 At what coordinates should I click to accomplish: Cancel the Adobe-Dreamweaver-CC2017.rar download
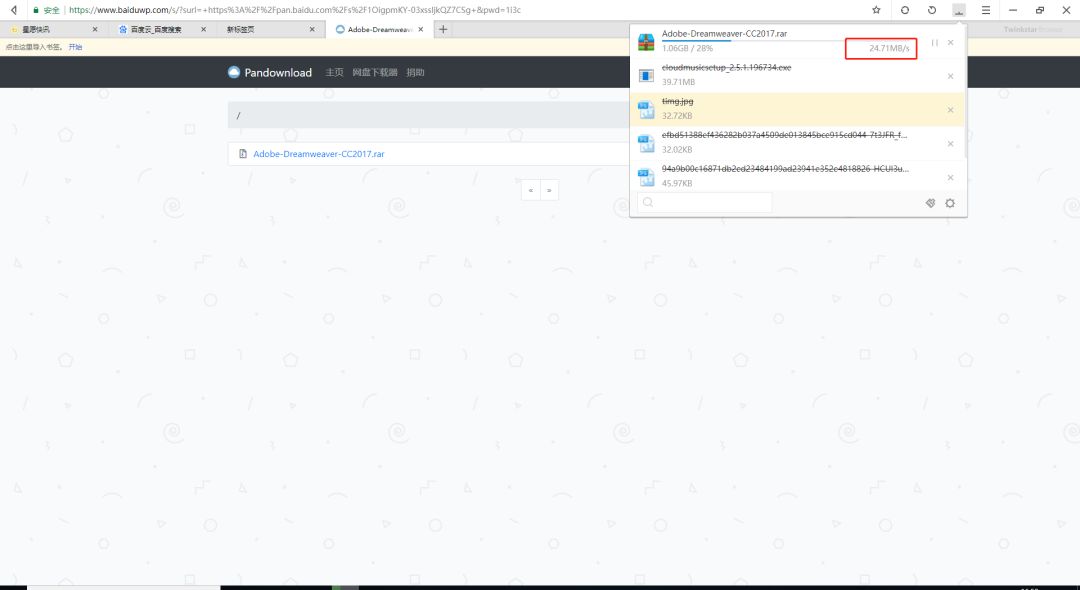pos(950,43)
